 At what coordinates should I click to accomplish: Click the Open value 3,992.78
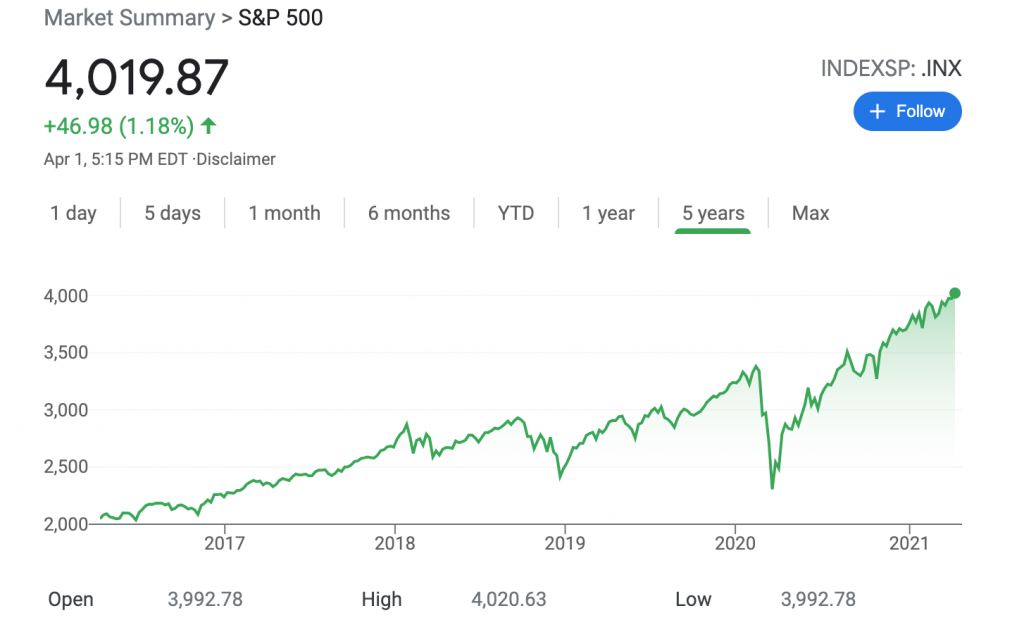205,599
